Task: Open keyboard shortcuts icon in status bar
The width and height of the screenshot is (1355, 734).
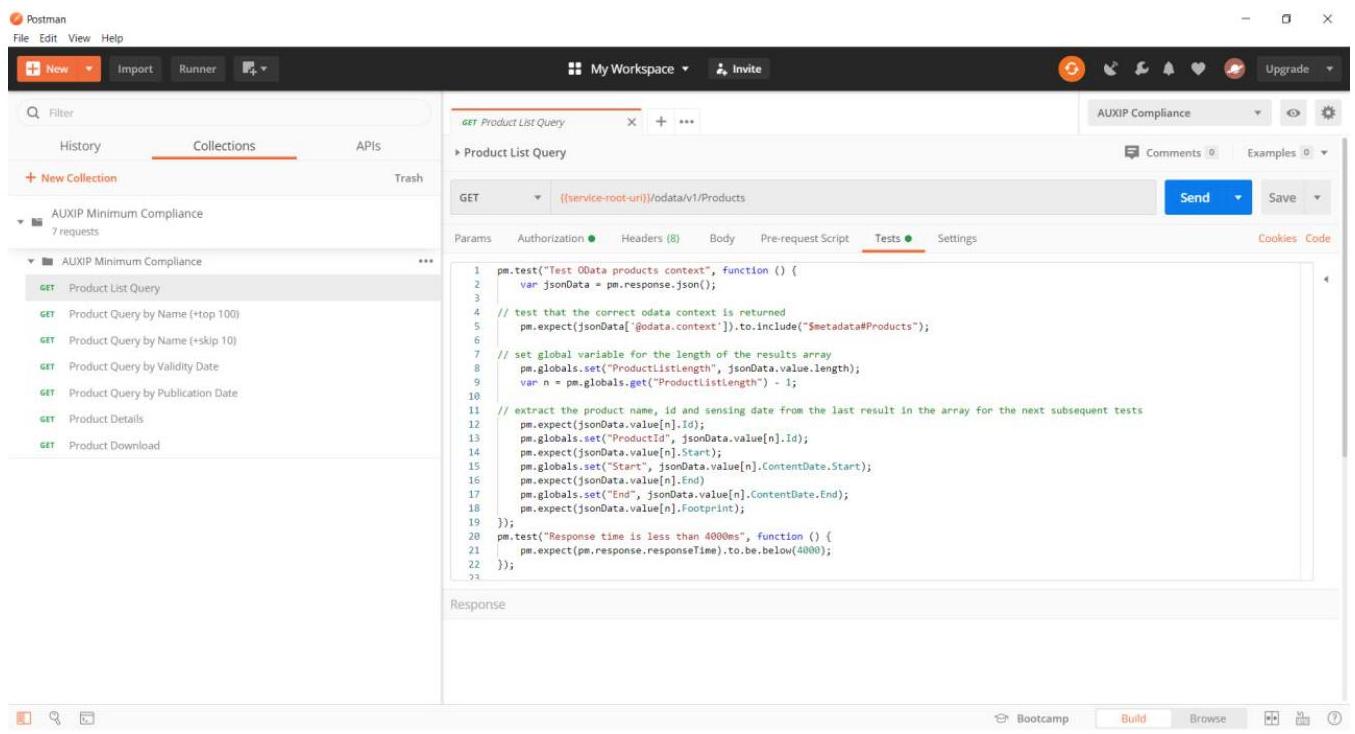Action: 1303,718
